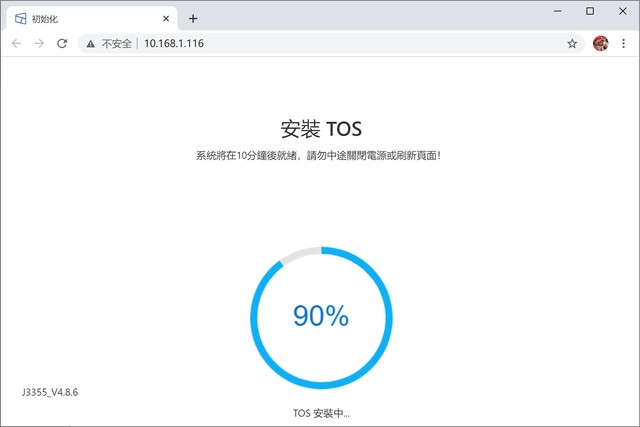Reload the page with the refresh icon
The image size is (640, 427).
(x=62, y=43)
